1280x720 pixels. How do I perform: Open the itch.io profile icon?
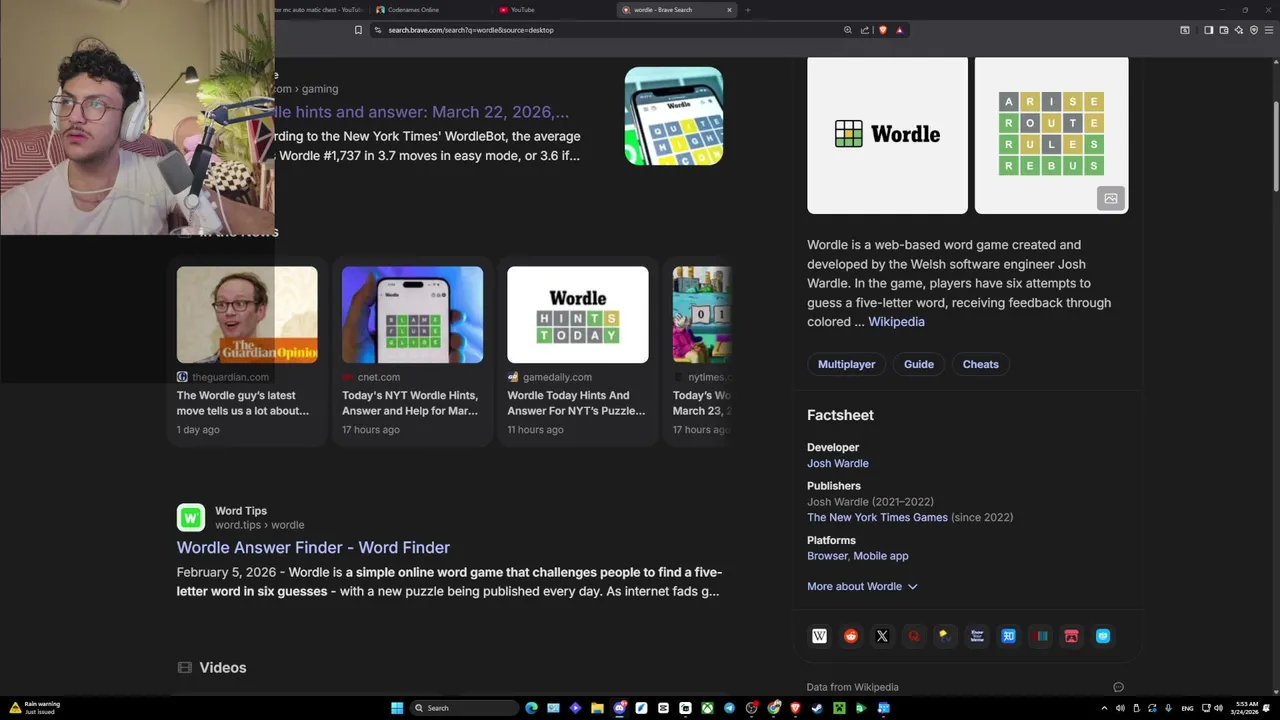point(1071,636)
